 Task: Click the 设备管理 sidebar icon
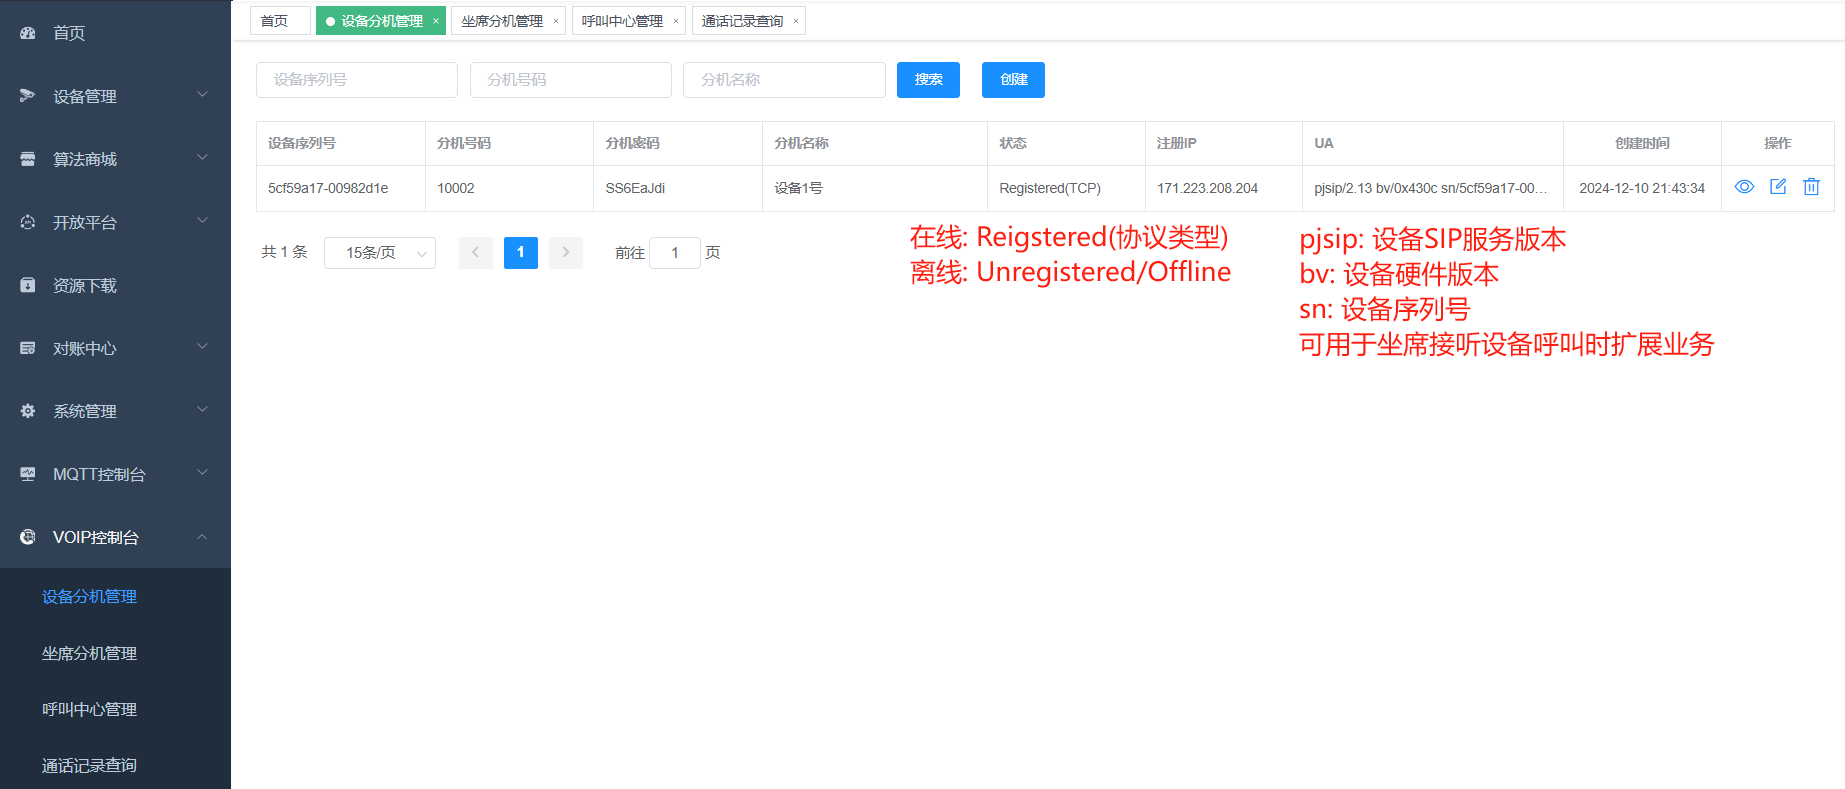click(x=28, y=96)
